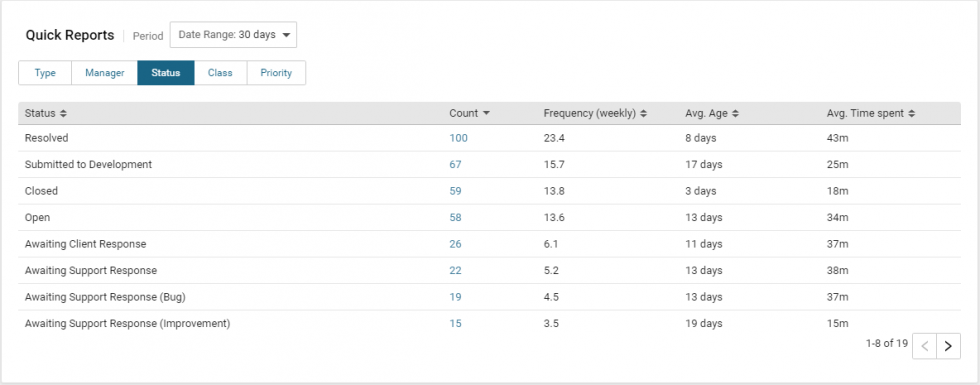Select the Closed status row label
This screenshot has height=385, width=980.
(41, 191)
